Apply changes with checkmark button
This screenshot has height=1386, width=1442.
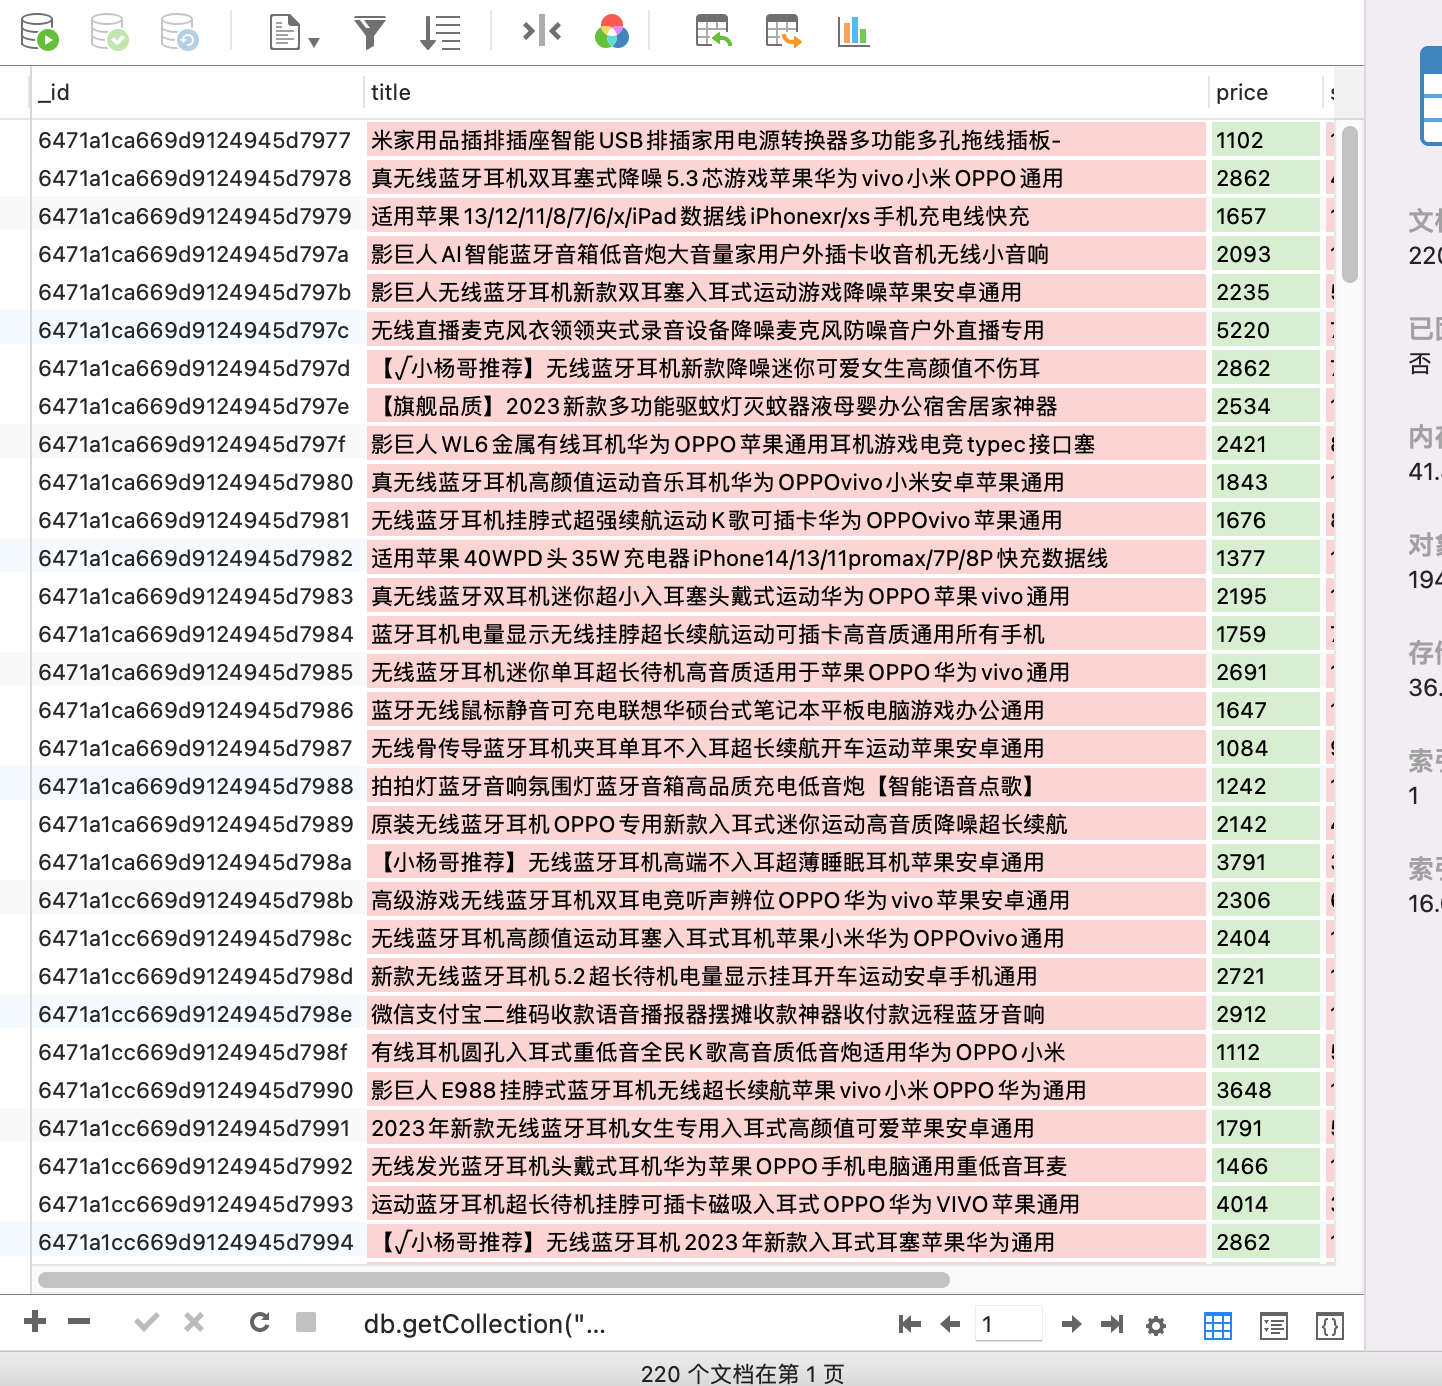pos(147,1323)
